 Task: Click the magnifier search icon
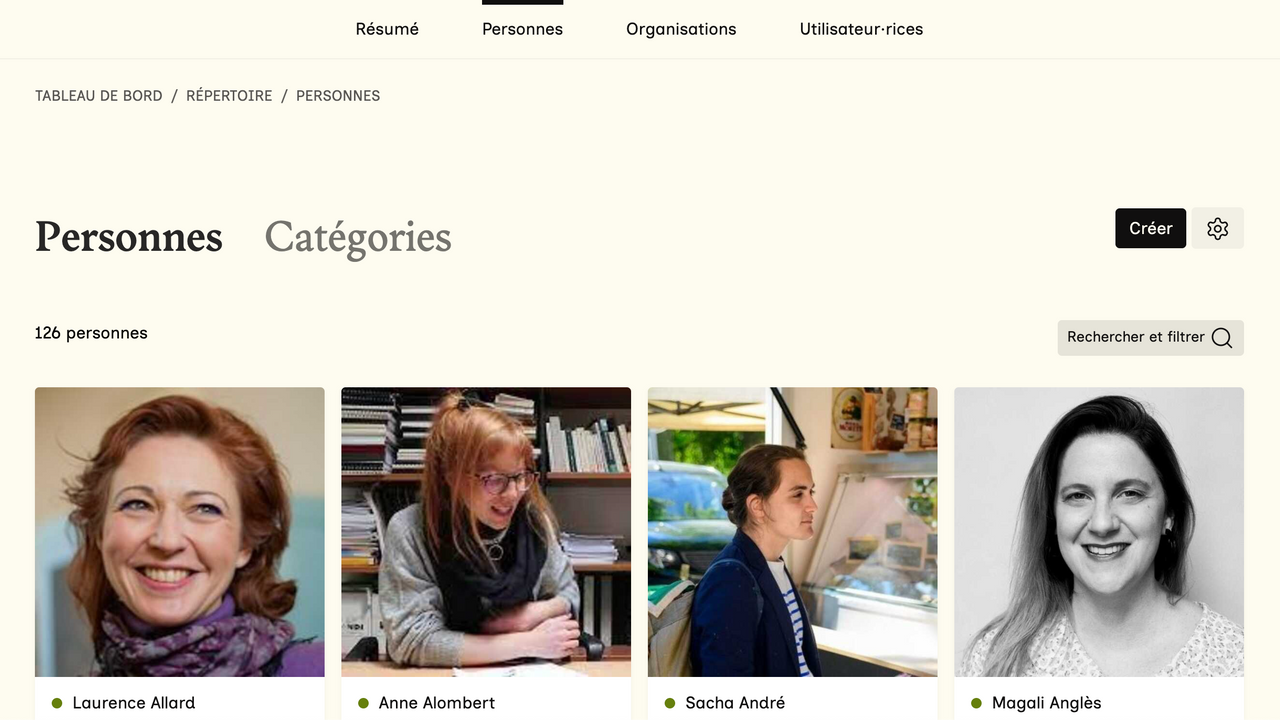point(1222,338)
